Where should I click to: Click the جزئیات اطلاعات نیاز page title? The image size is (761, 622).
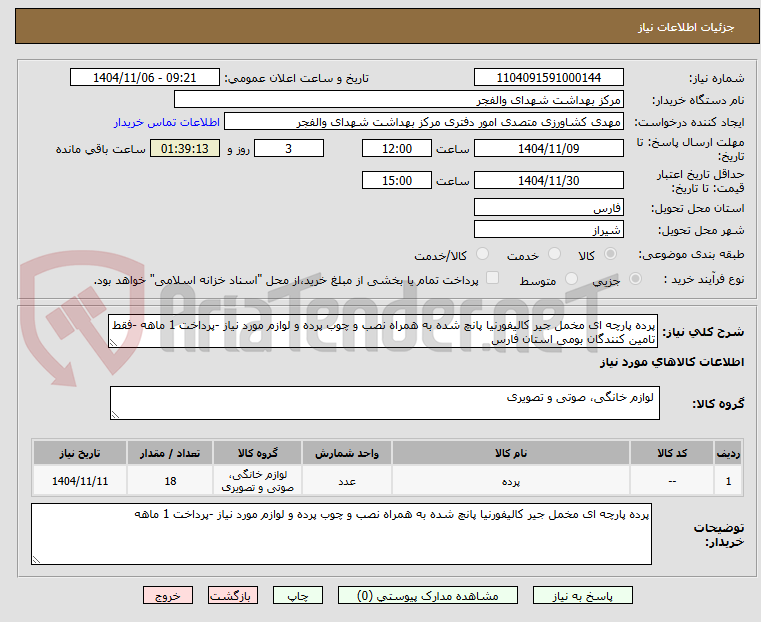point(685,27)
